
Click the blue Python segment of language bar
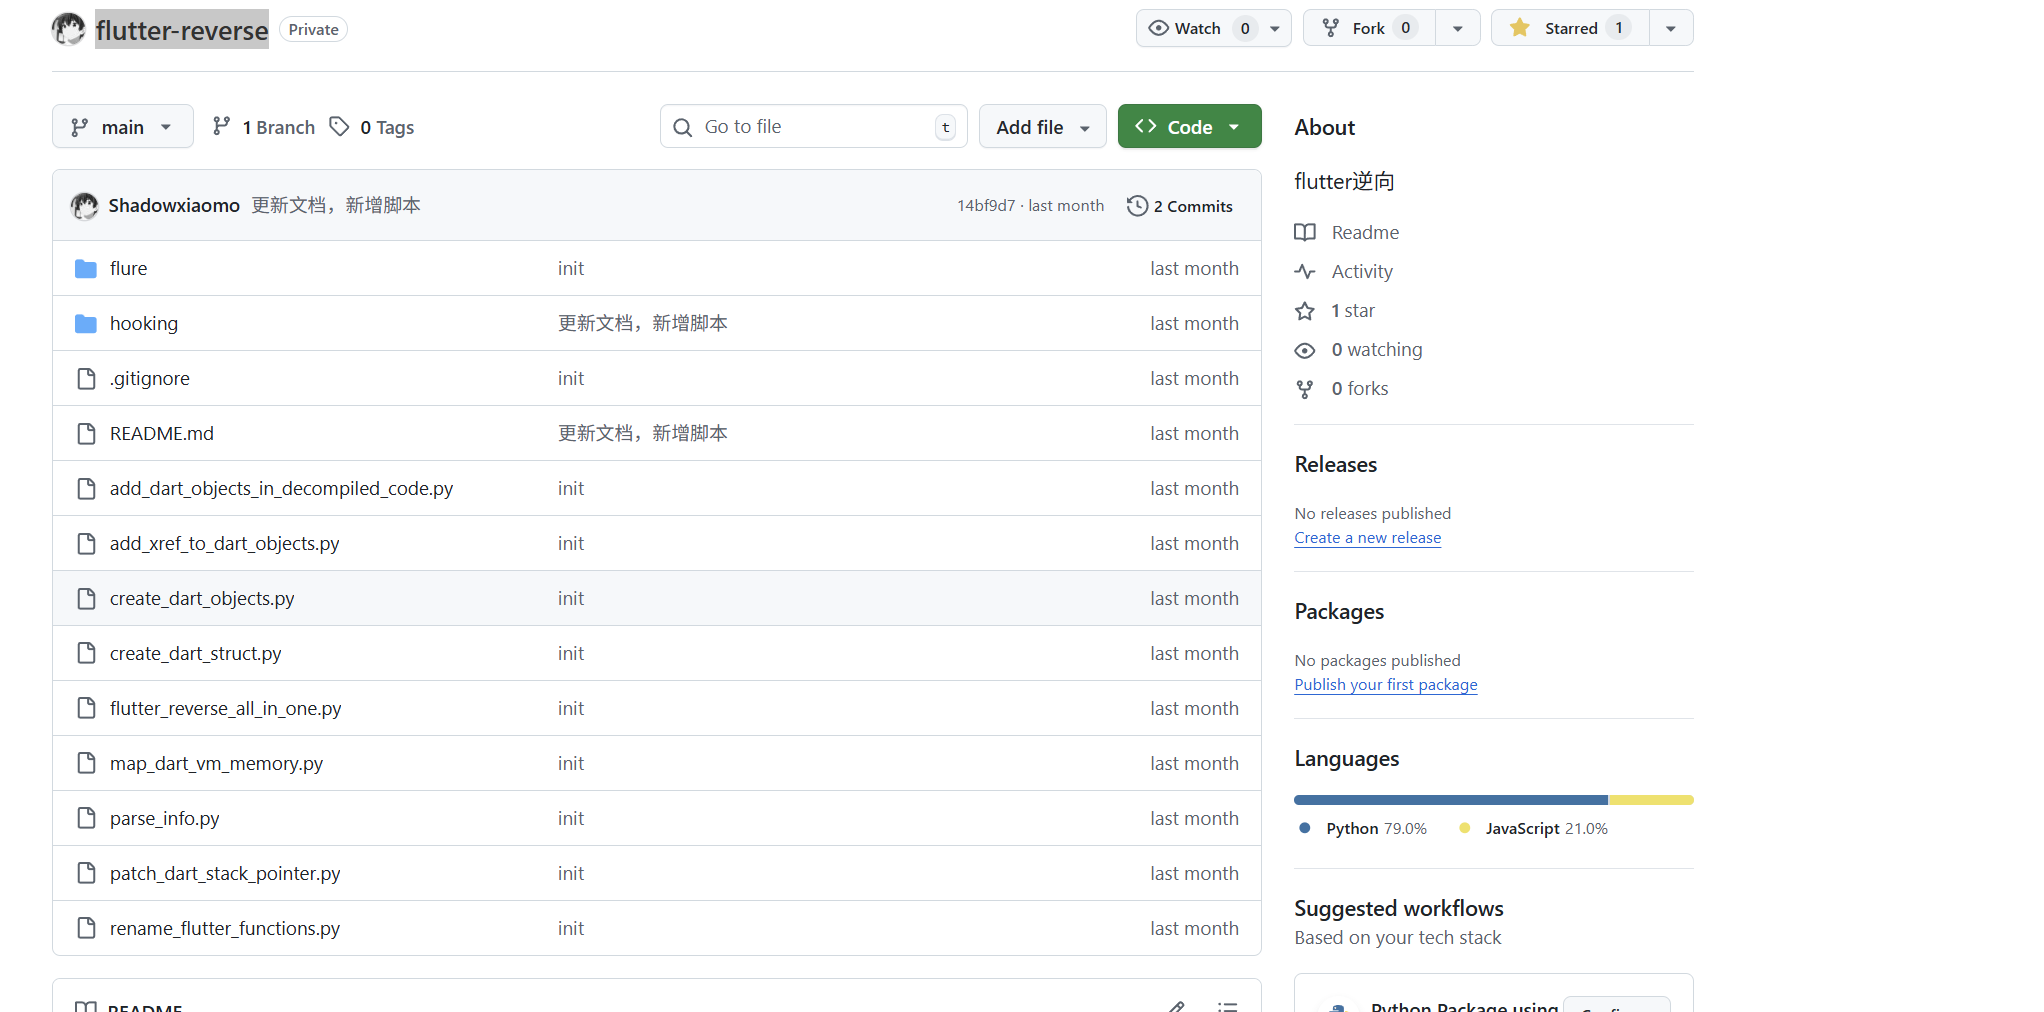1451,800
